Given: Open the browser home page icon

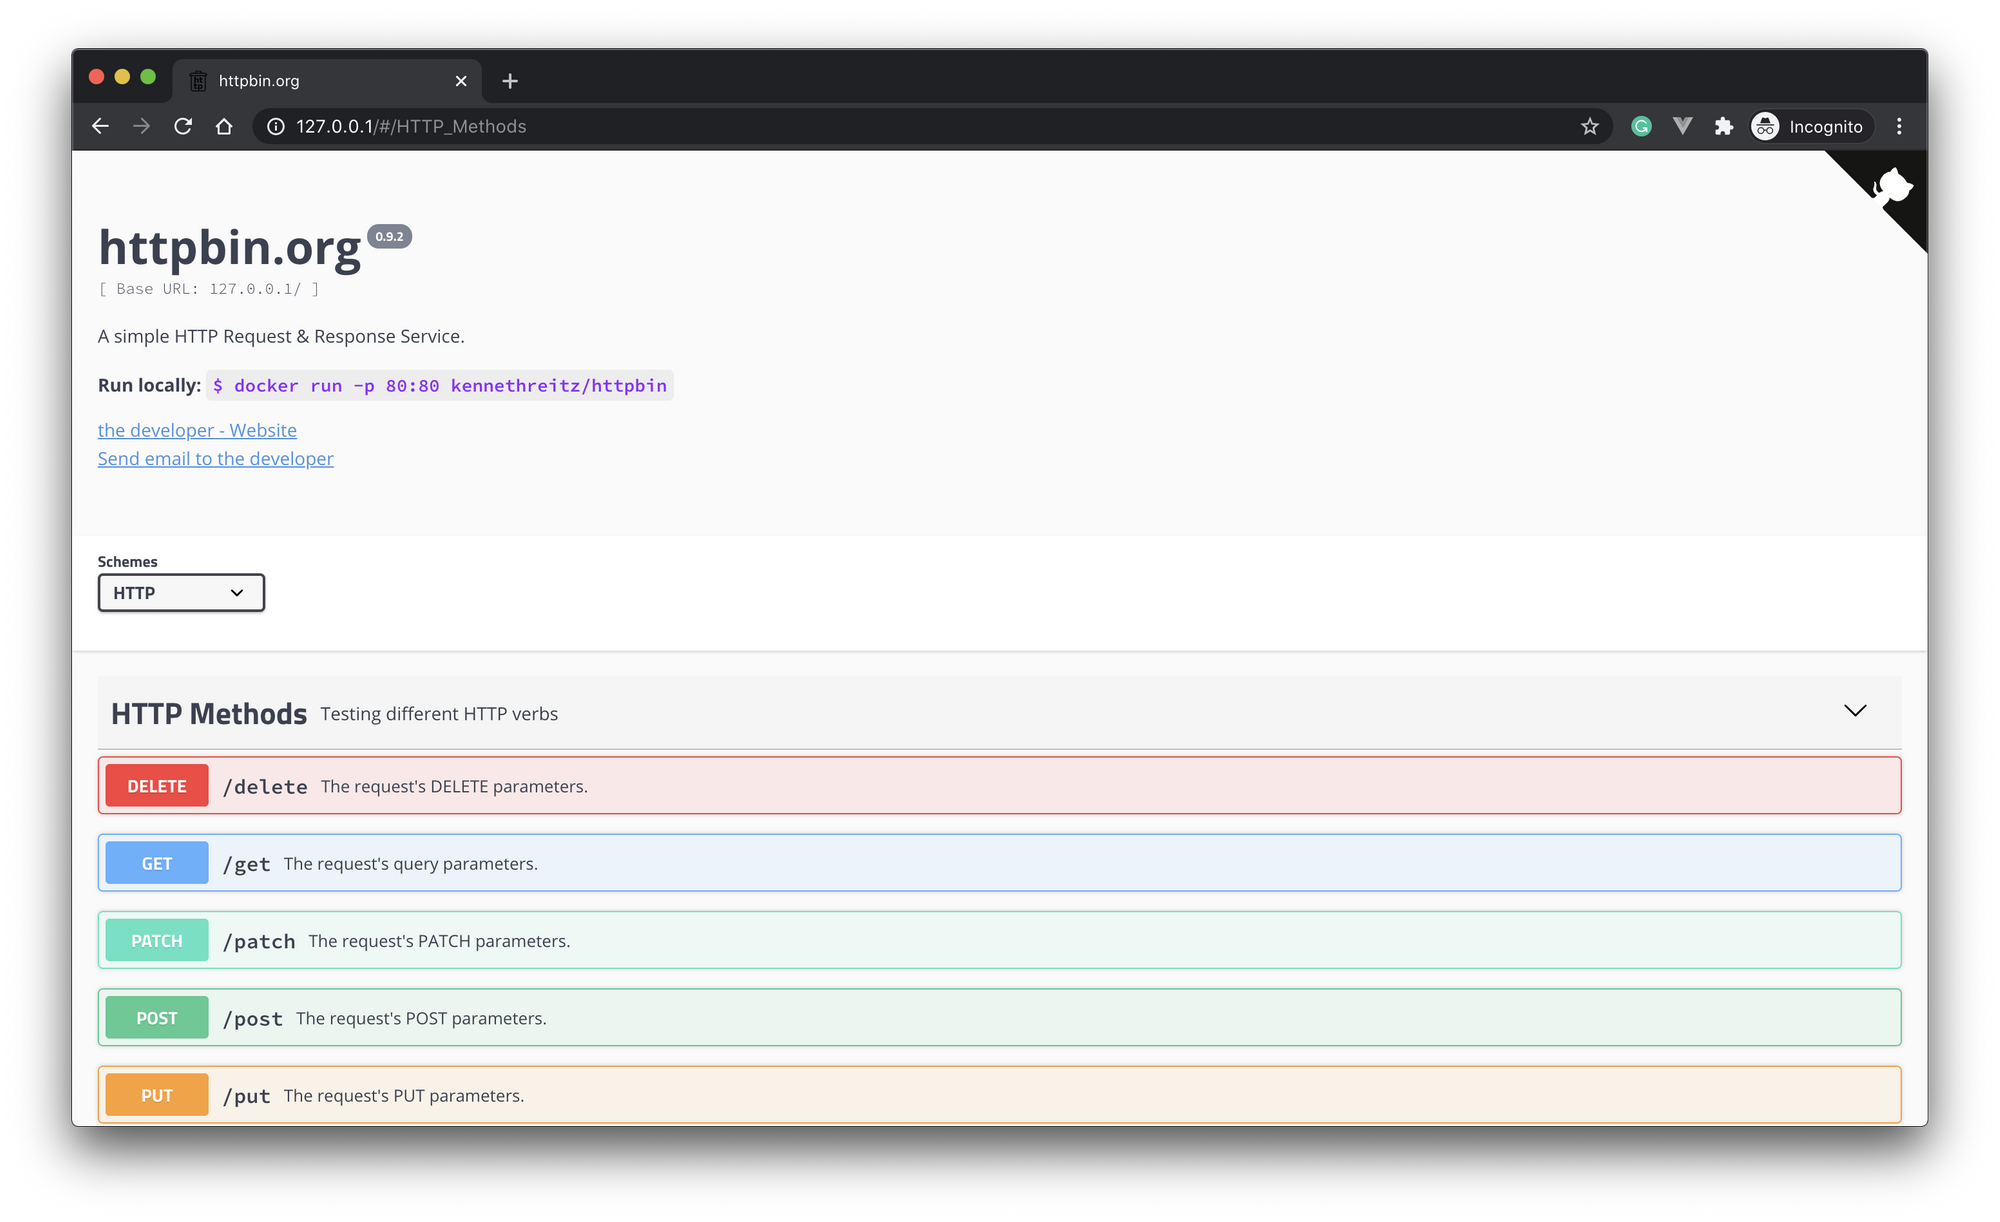Looking at the screenshot, I should pos(224,126).
